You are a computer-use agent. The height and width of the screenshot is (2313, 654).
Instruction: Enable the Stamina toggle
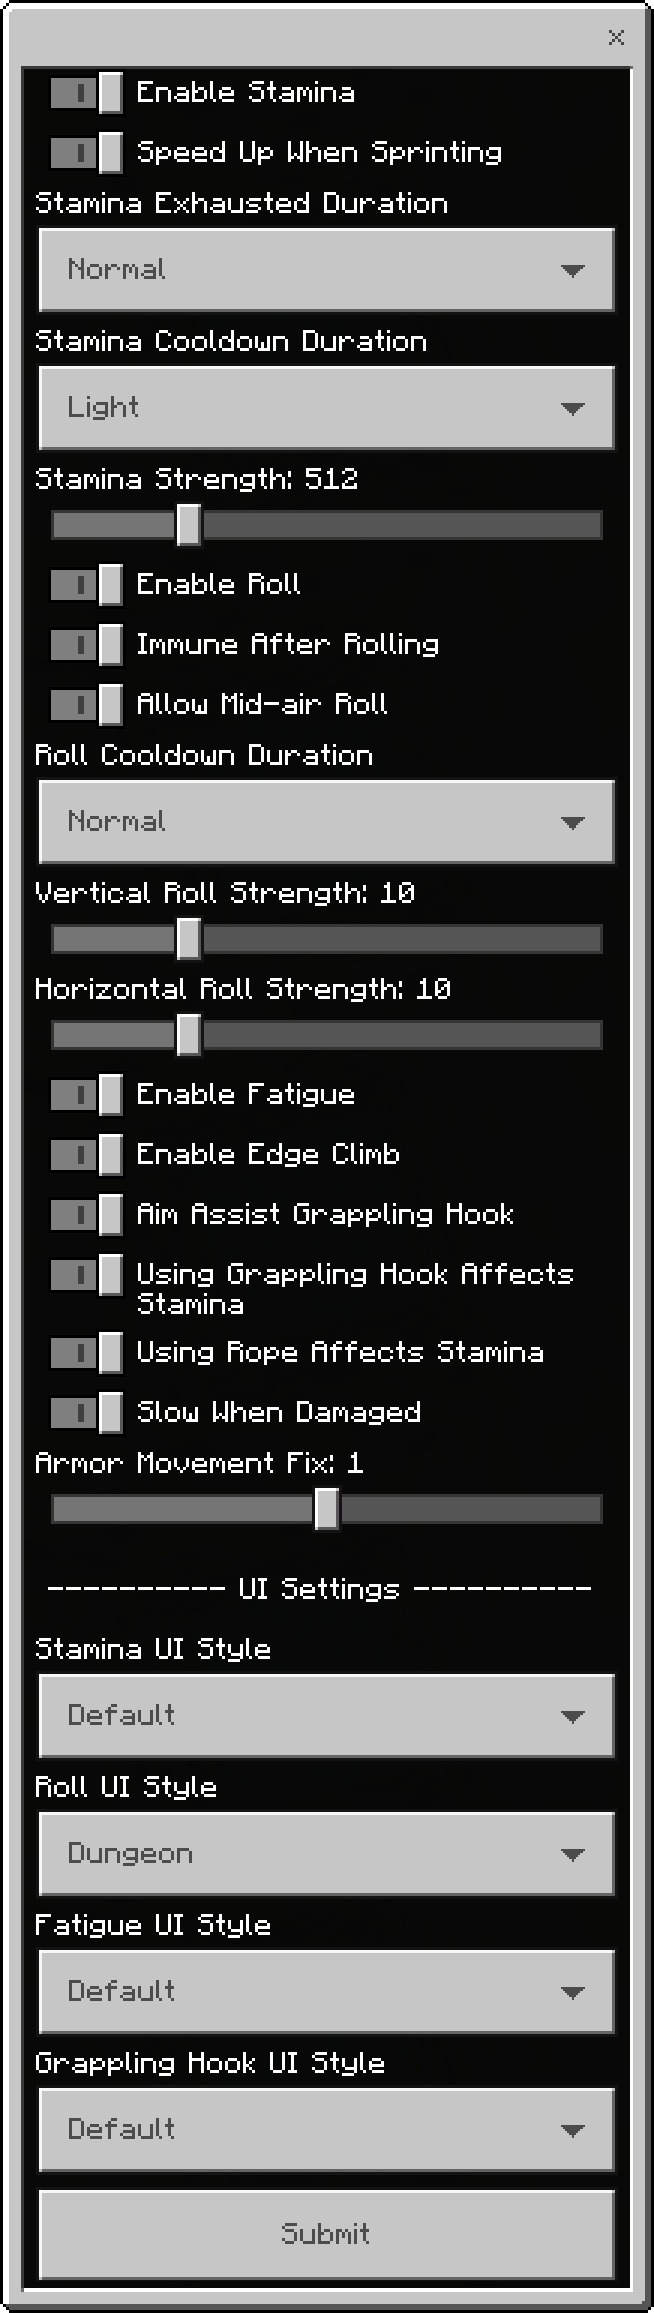point(84,92)
